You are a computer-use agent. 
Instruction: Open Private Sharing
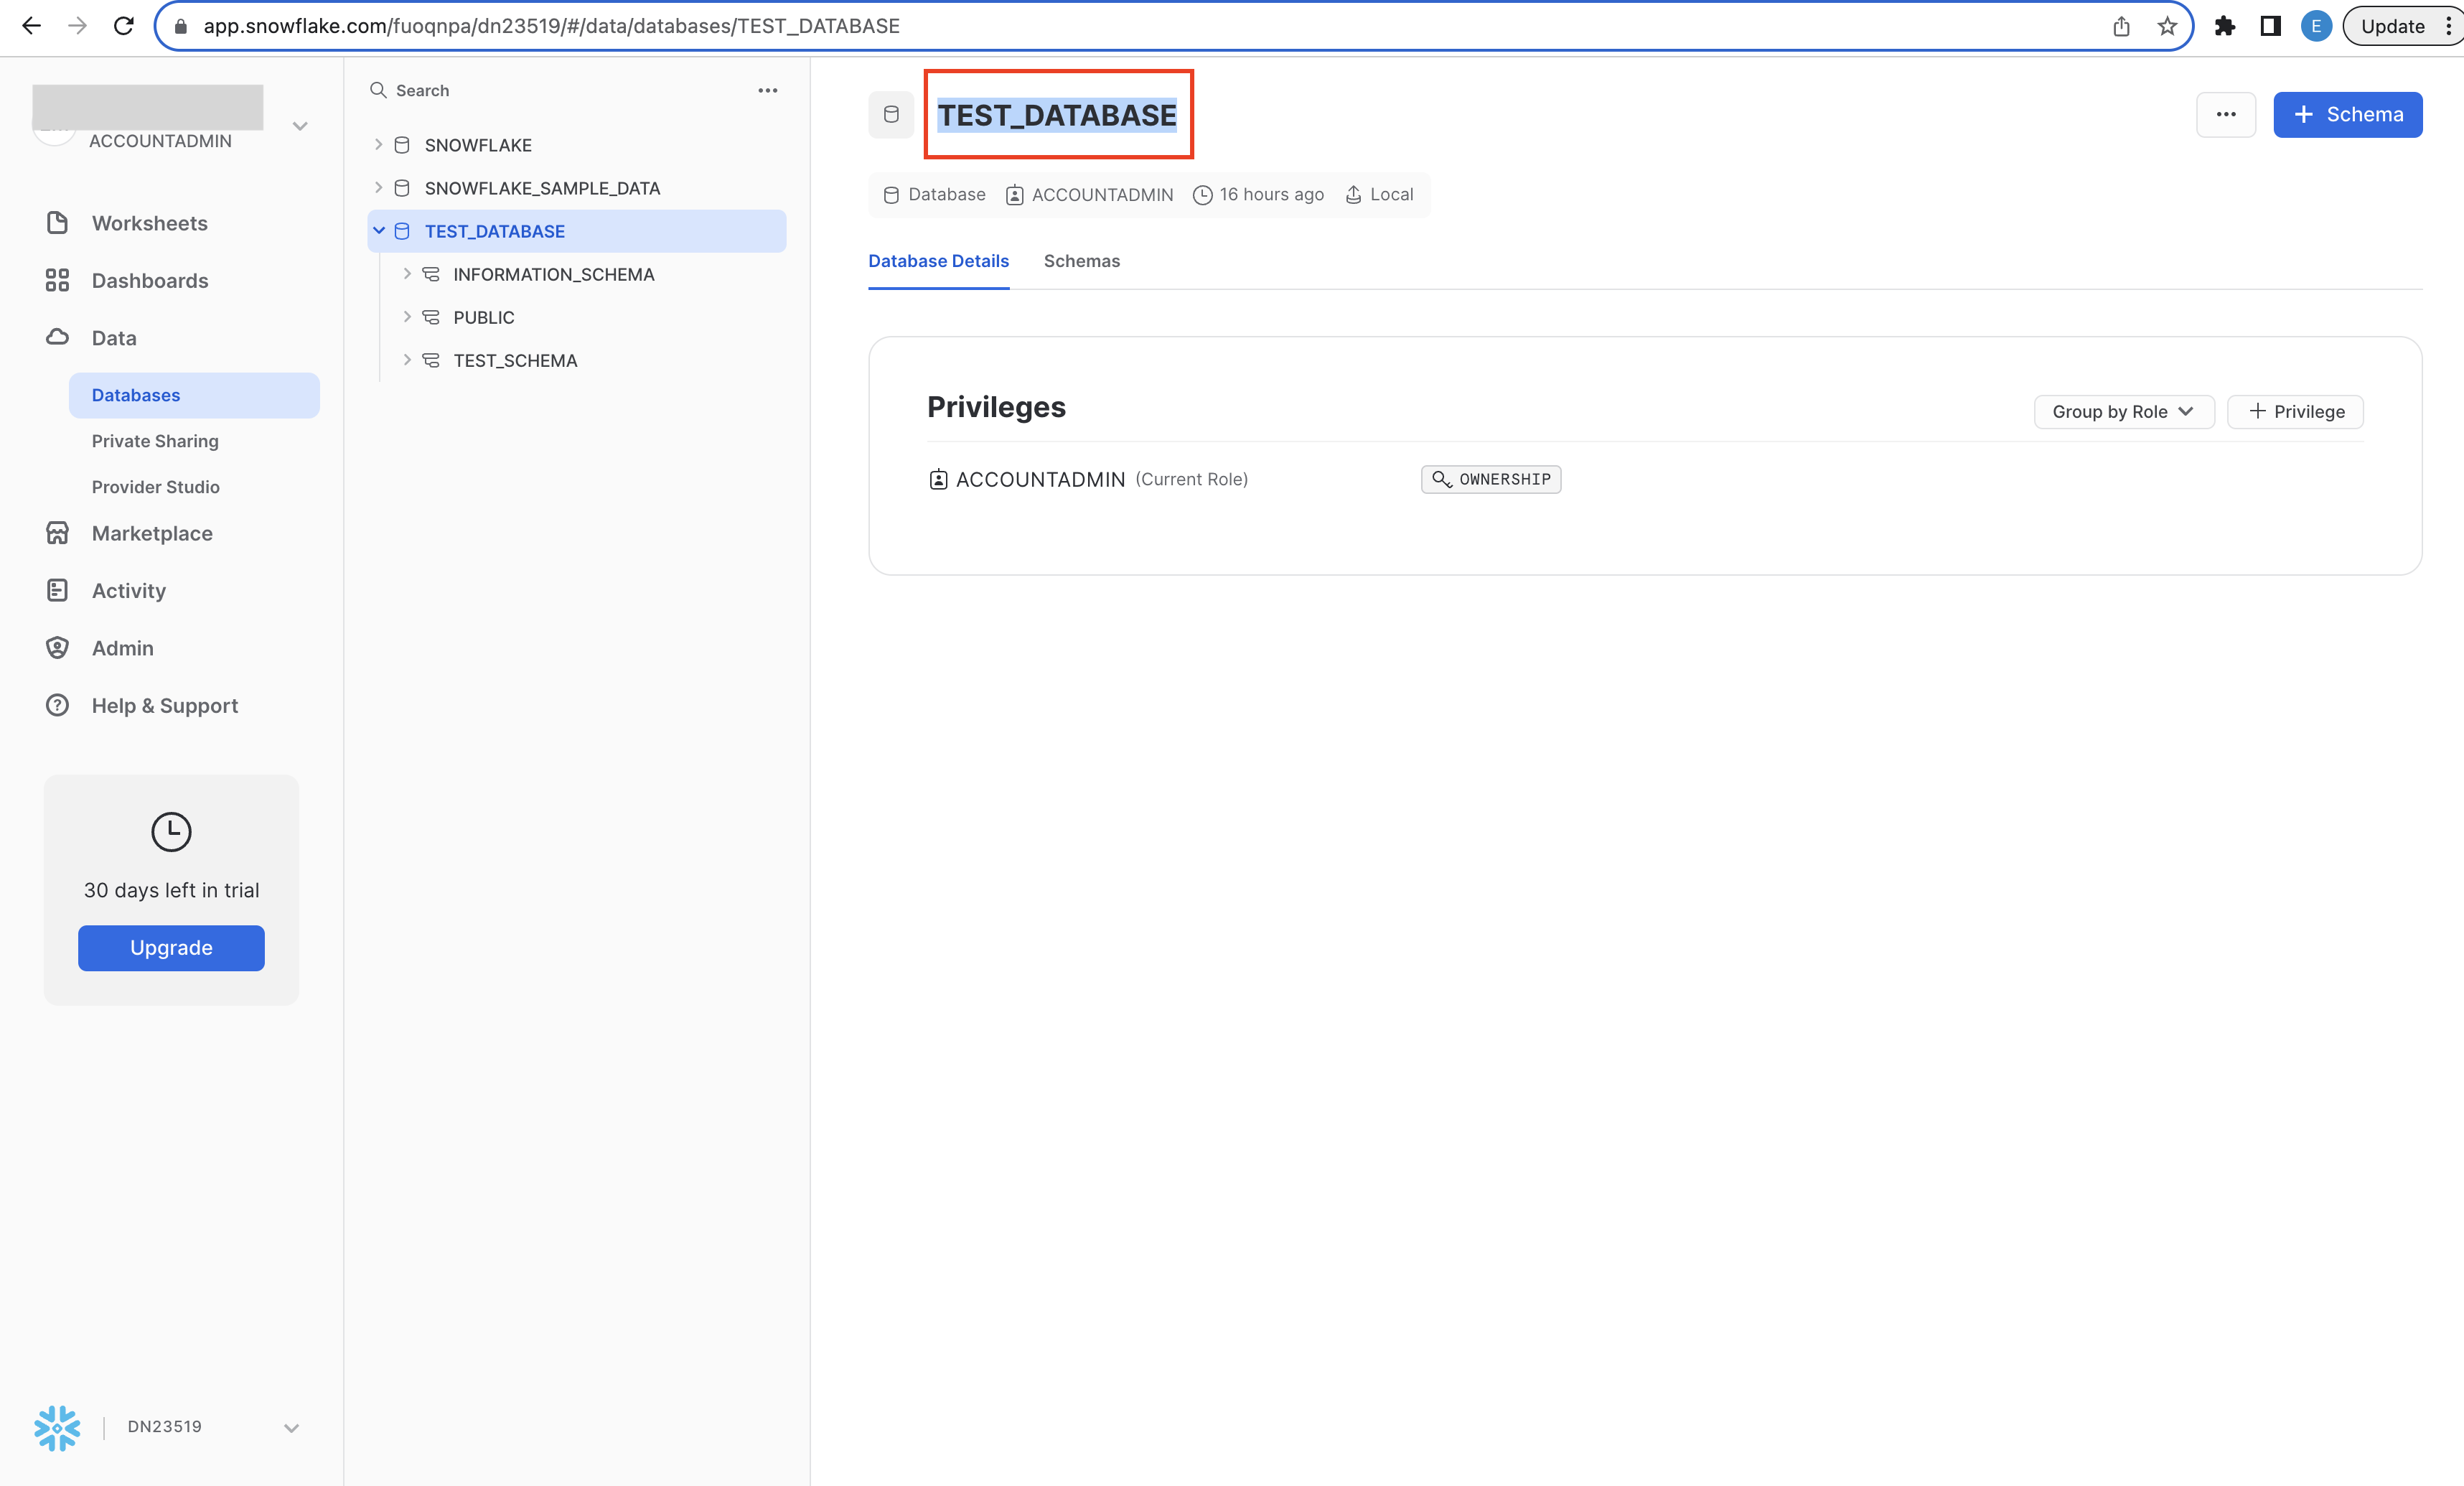[x=155, y=441]
